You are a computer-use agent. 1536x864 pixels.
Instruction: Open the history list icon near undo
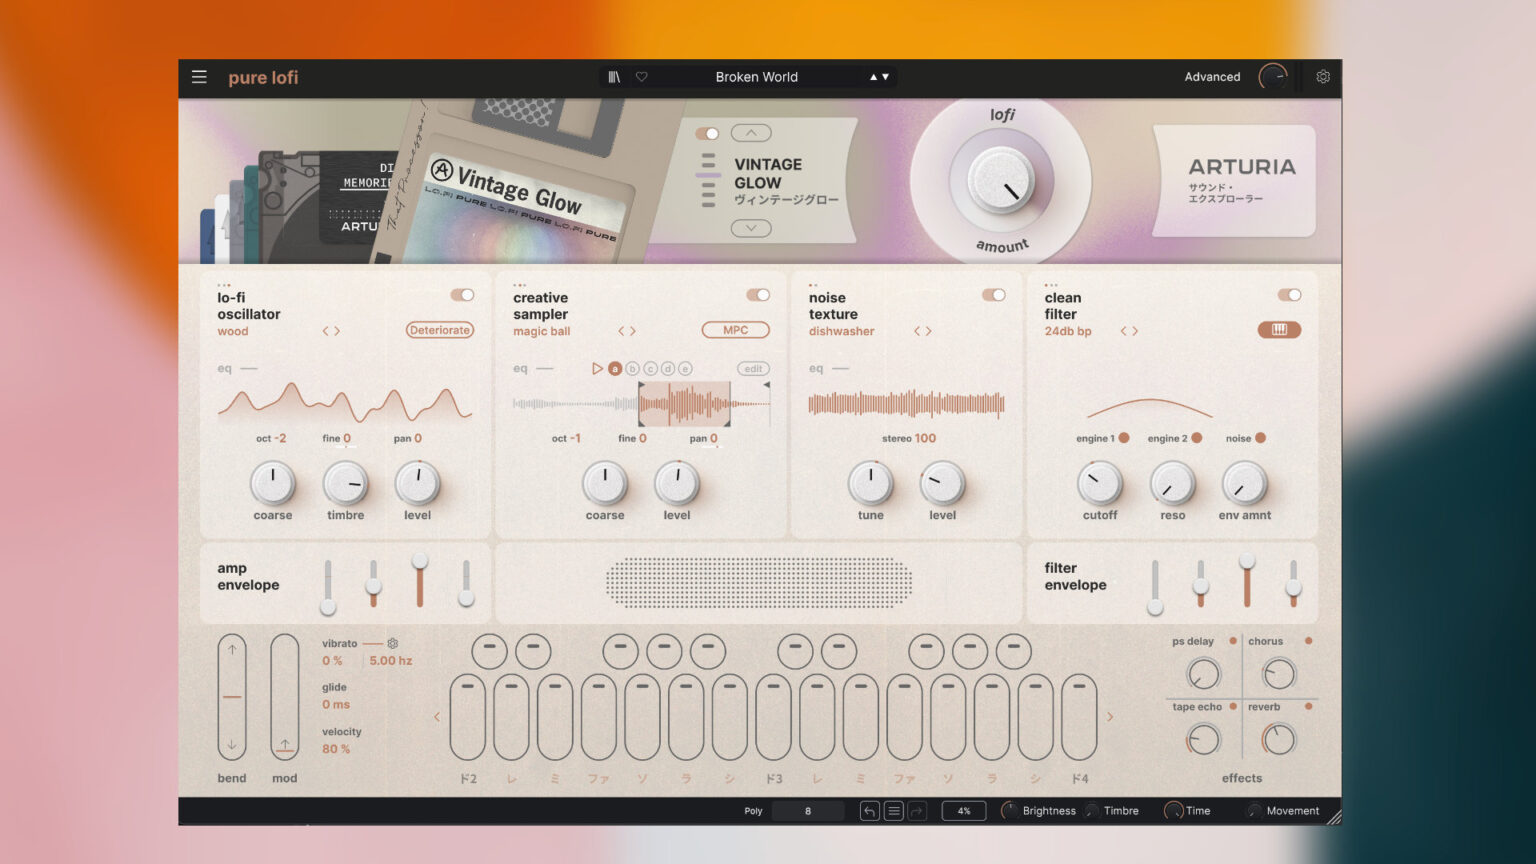(x=894, y=810)
